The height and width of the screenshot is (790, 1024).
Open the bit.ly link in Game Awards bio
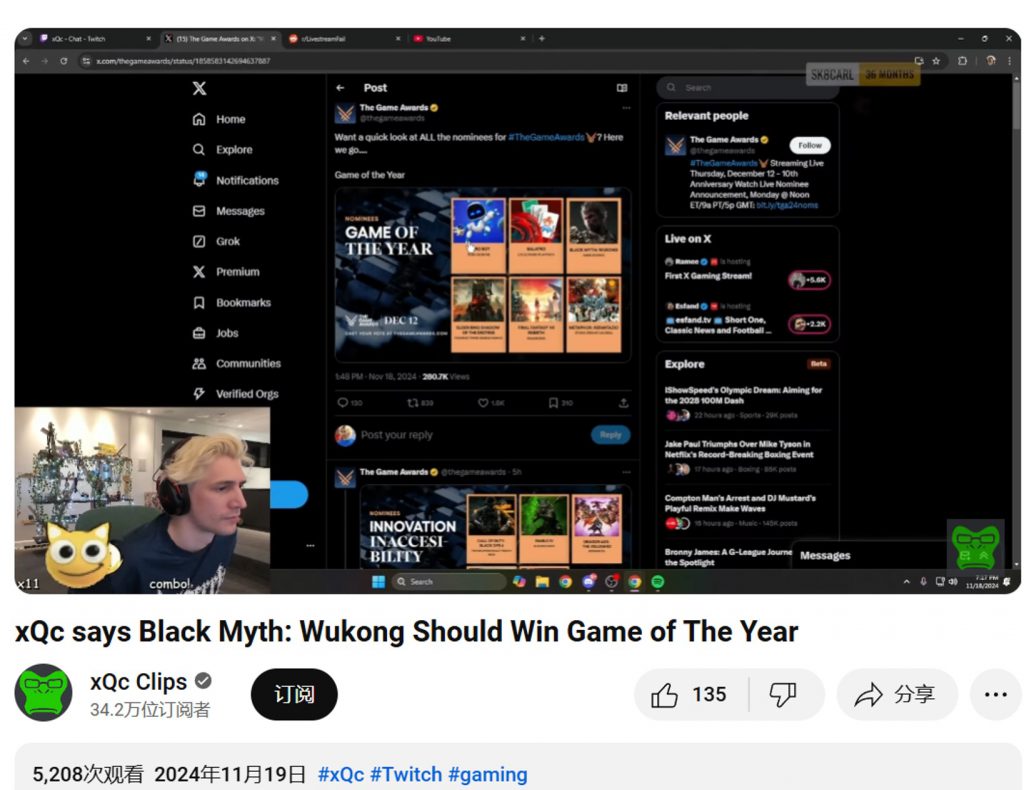click(x=787, y=205)
